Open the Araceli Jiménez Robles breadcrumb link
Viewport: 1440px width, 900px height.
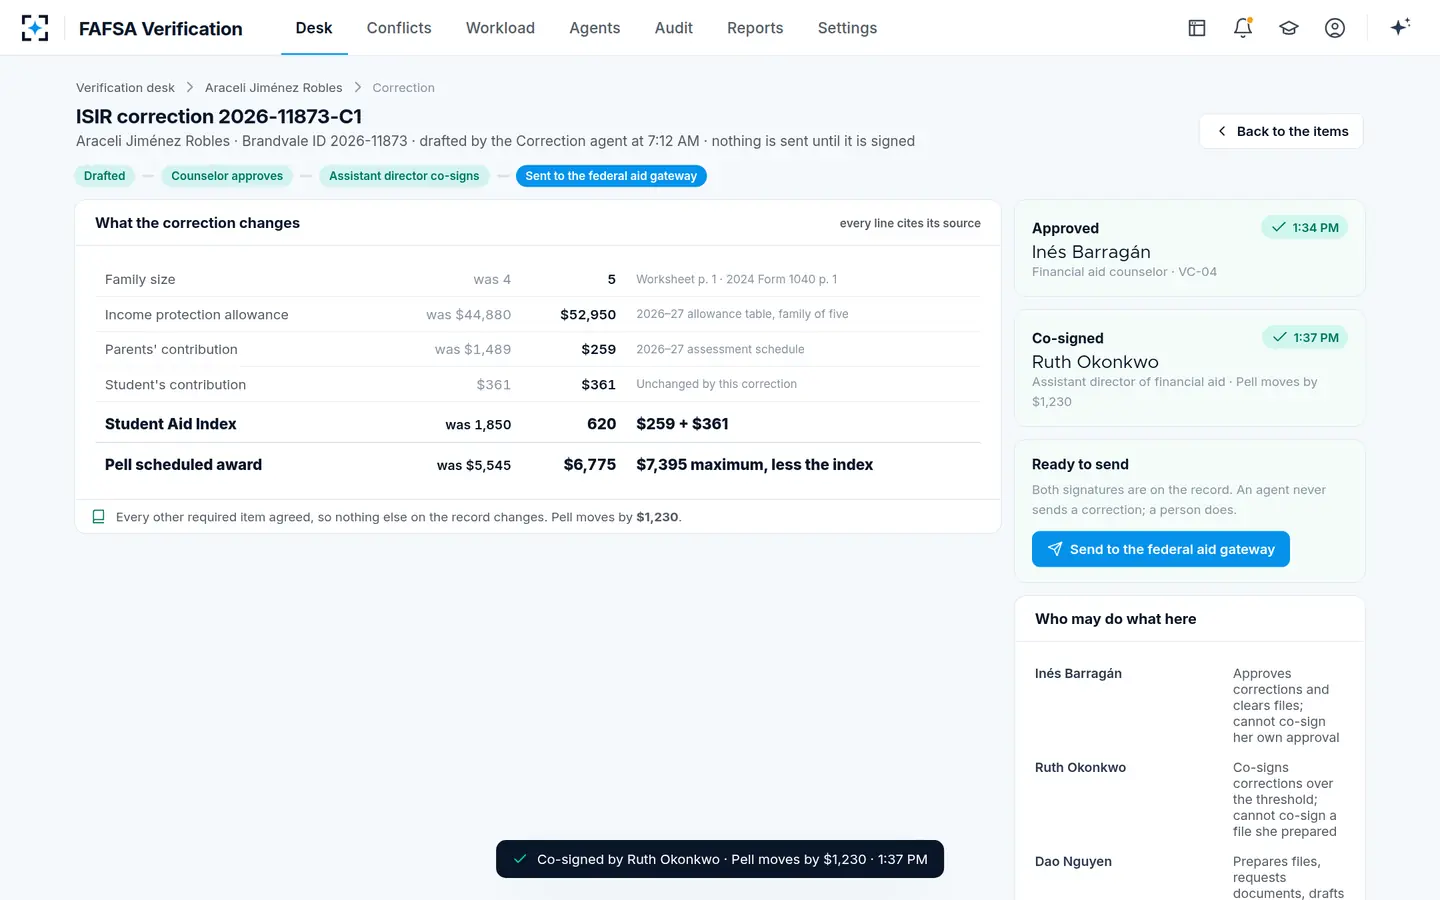click(274, 88)
